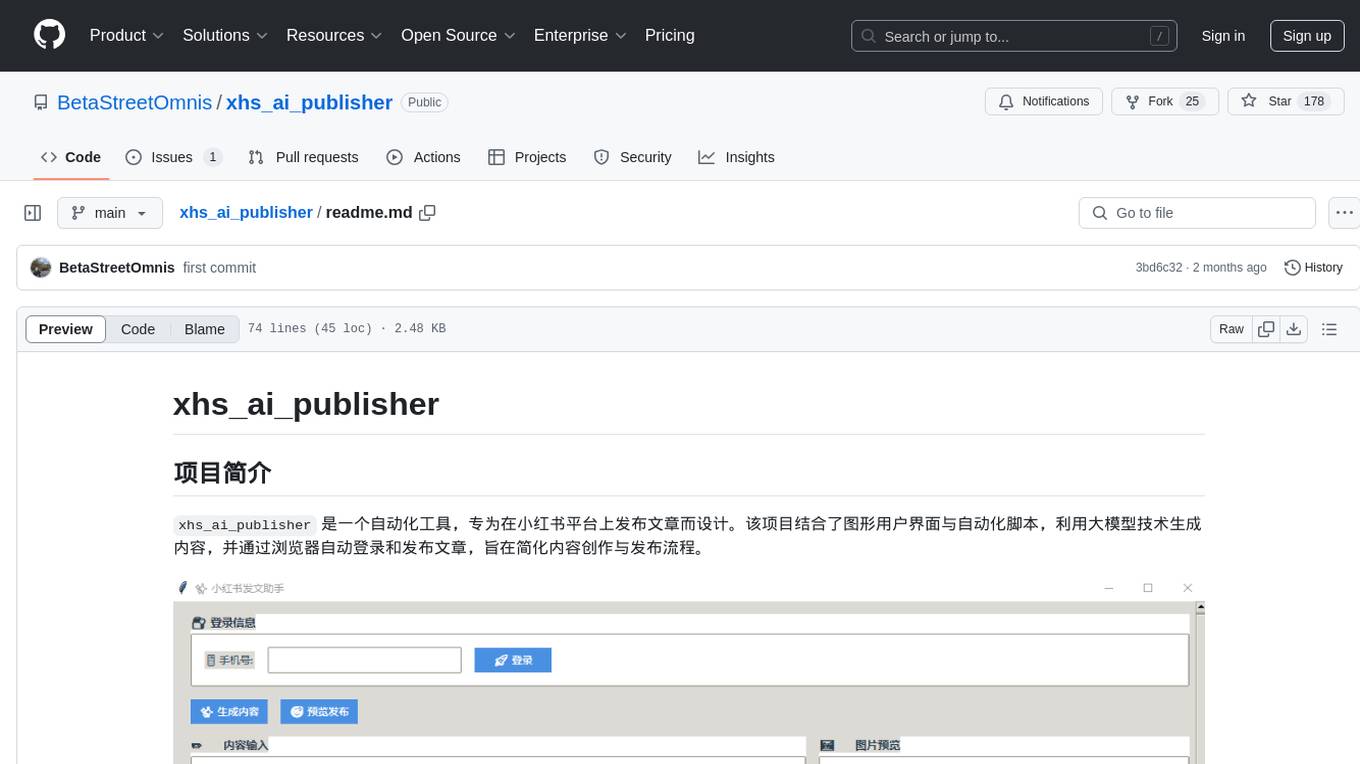This screenshot has width=1360, height=764.
Task: Fork this repository
Action: pos(1165,101)
